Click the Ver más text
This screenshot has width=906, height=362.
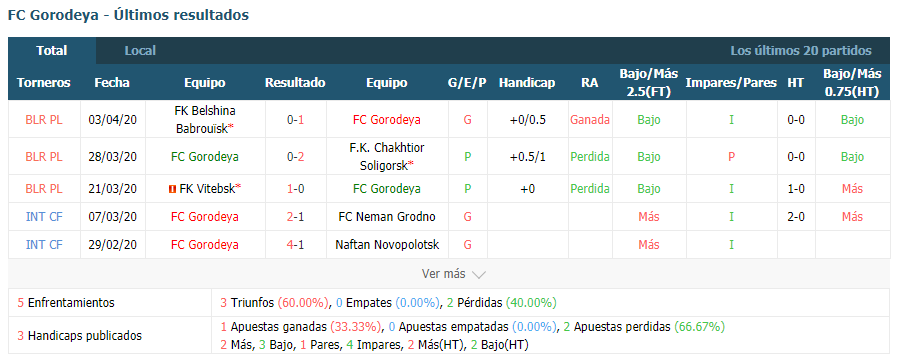[443, 274]
